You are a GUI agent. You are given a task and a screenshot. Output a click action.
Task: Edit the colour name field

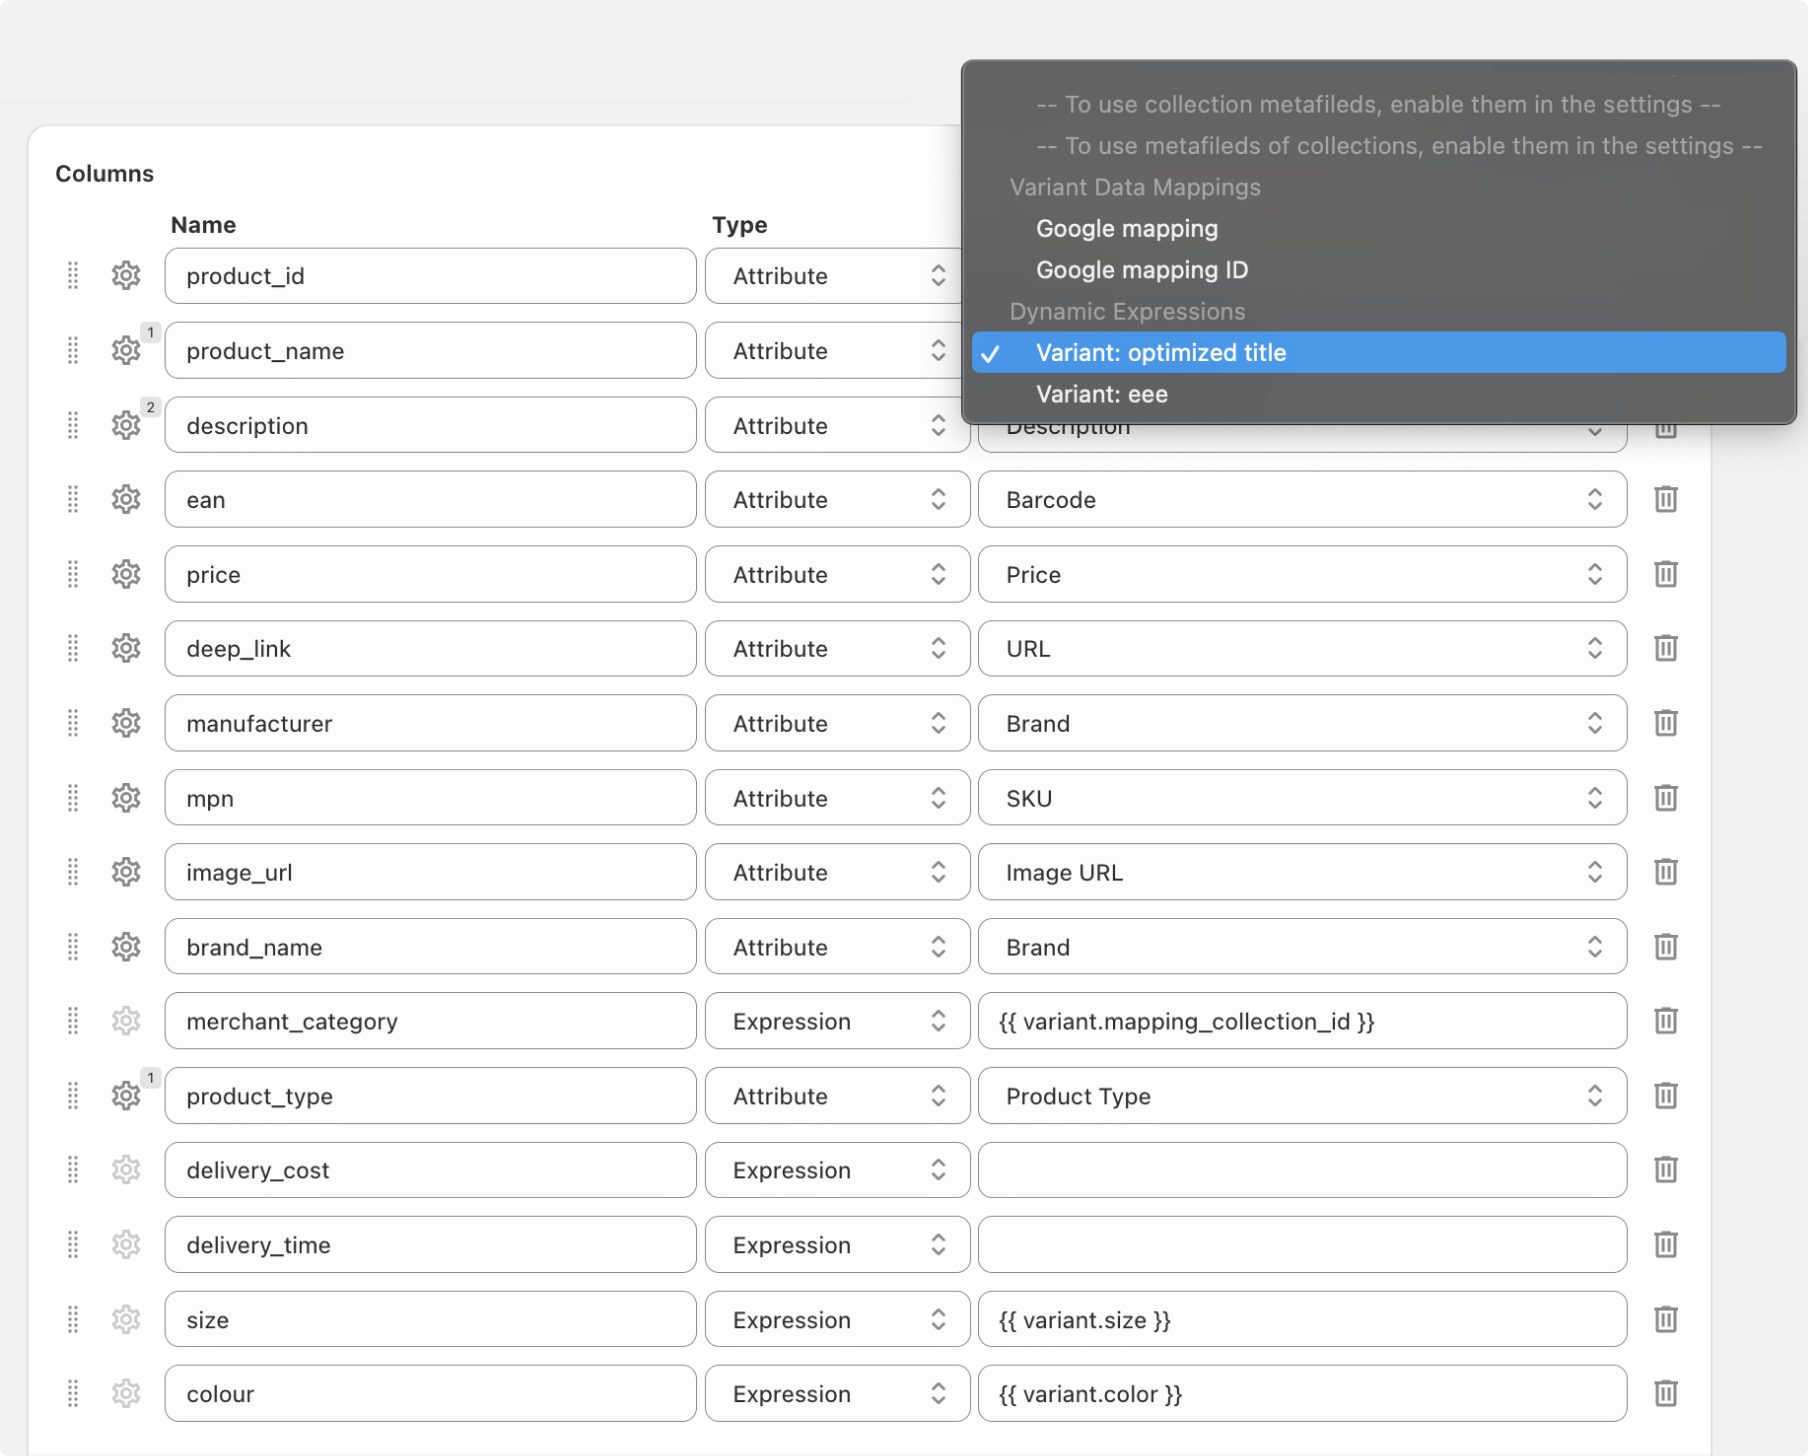tap(430, 1394)
